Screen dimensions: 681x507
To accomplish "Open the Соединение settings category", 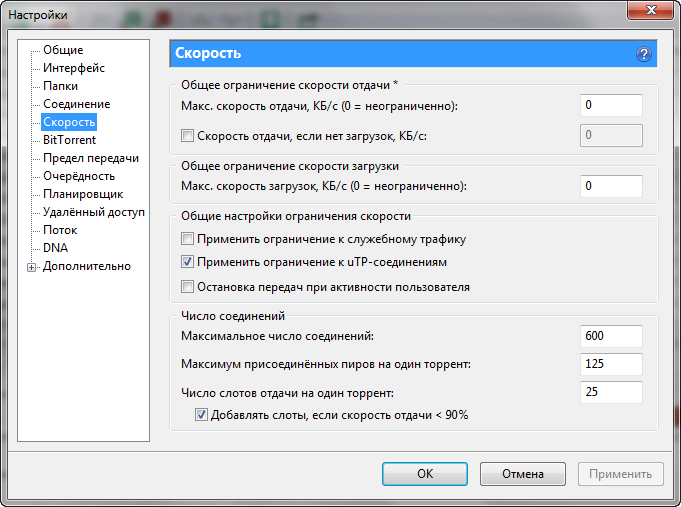I will pos(76,104).
